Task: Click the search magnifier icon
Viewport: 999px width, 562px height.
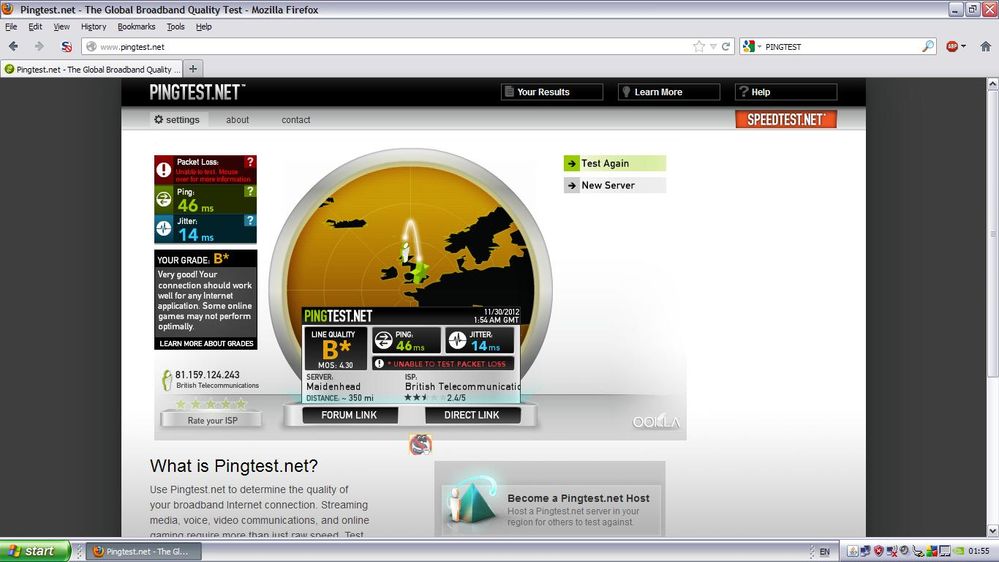Action: (928, 46)
